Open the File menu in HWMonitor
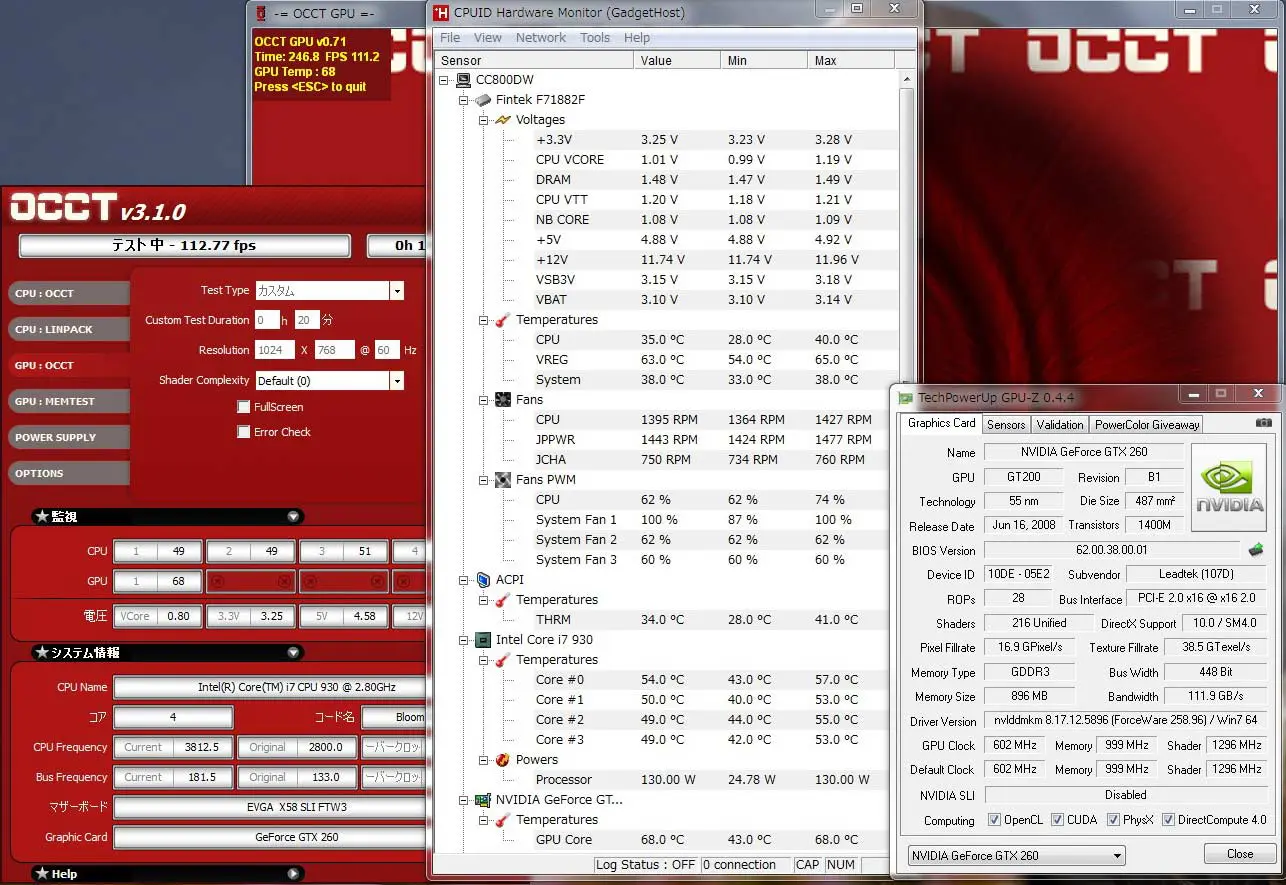The width and height of the screenshot is (1286, 885). [x=450, y=38]
